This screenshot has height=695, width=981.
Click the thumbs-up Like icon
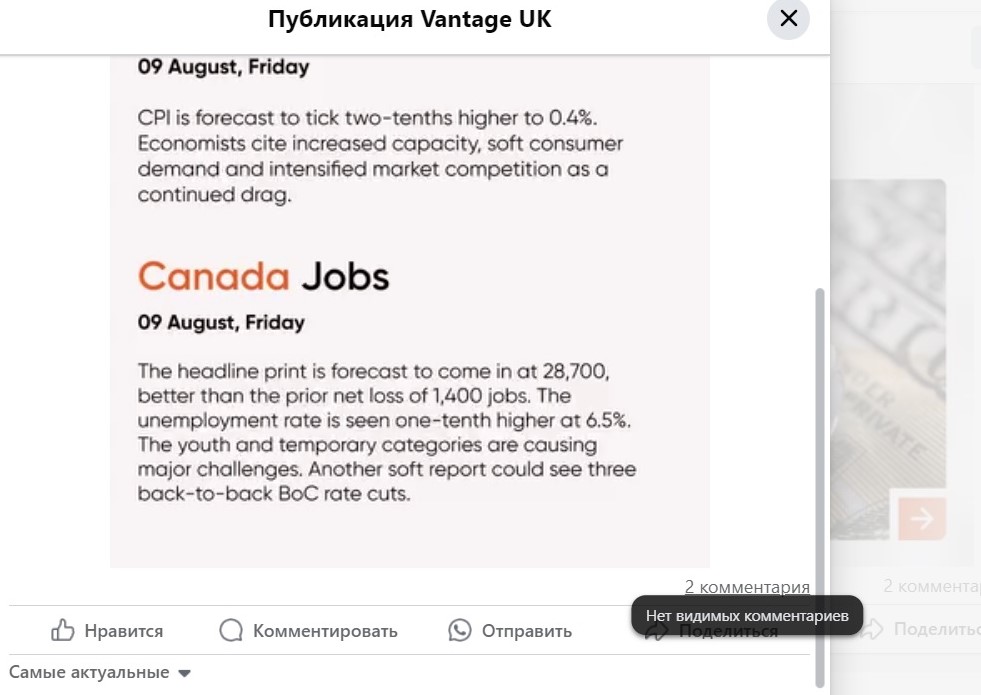pyautogui.click(x=63, y=630)
